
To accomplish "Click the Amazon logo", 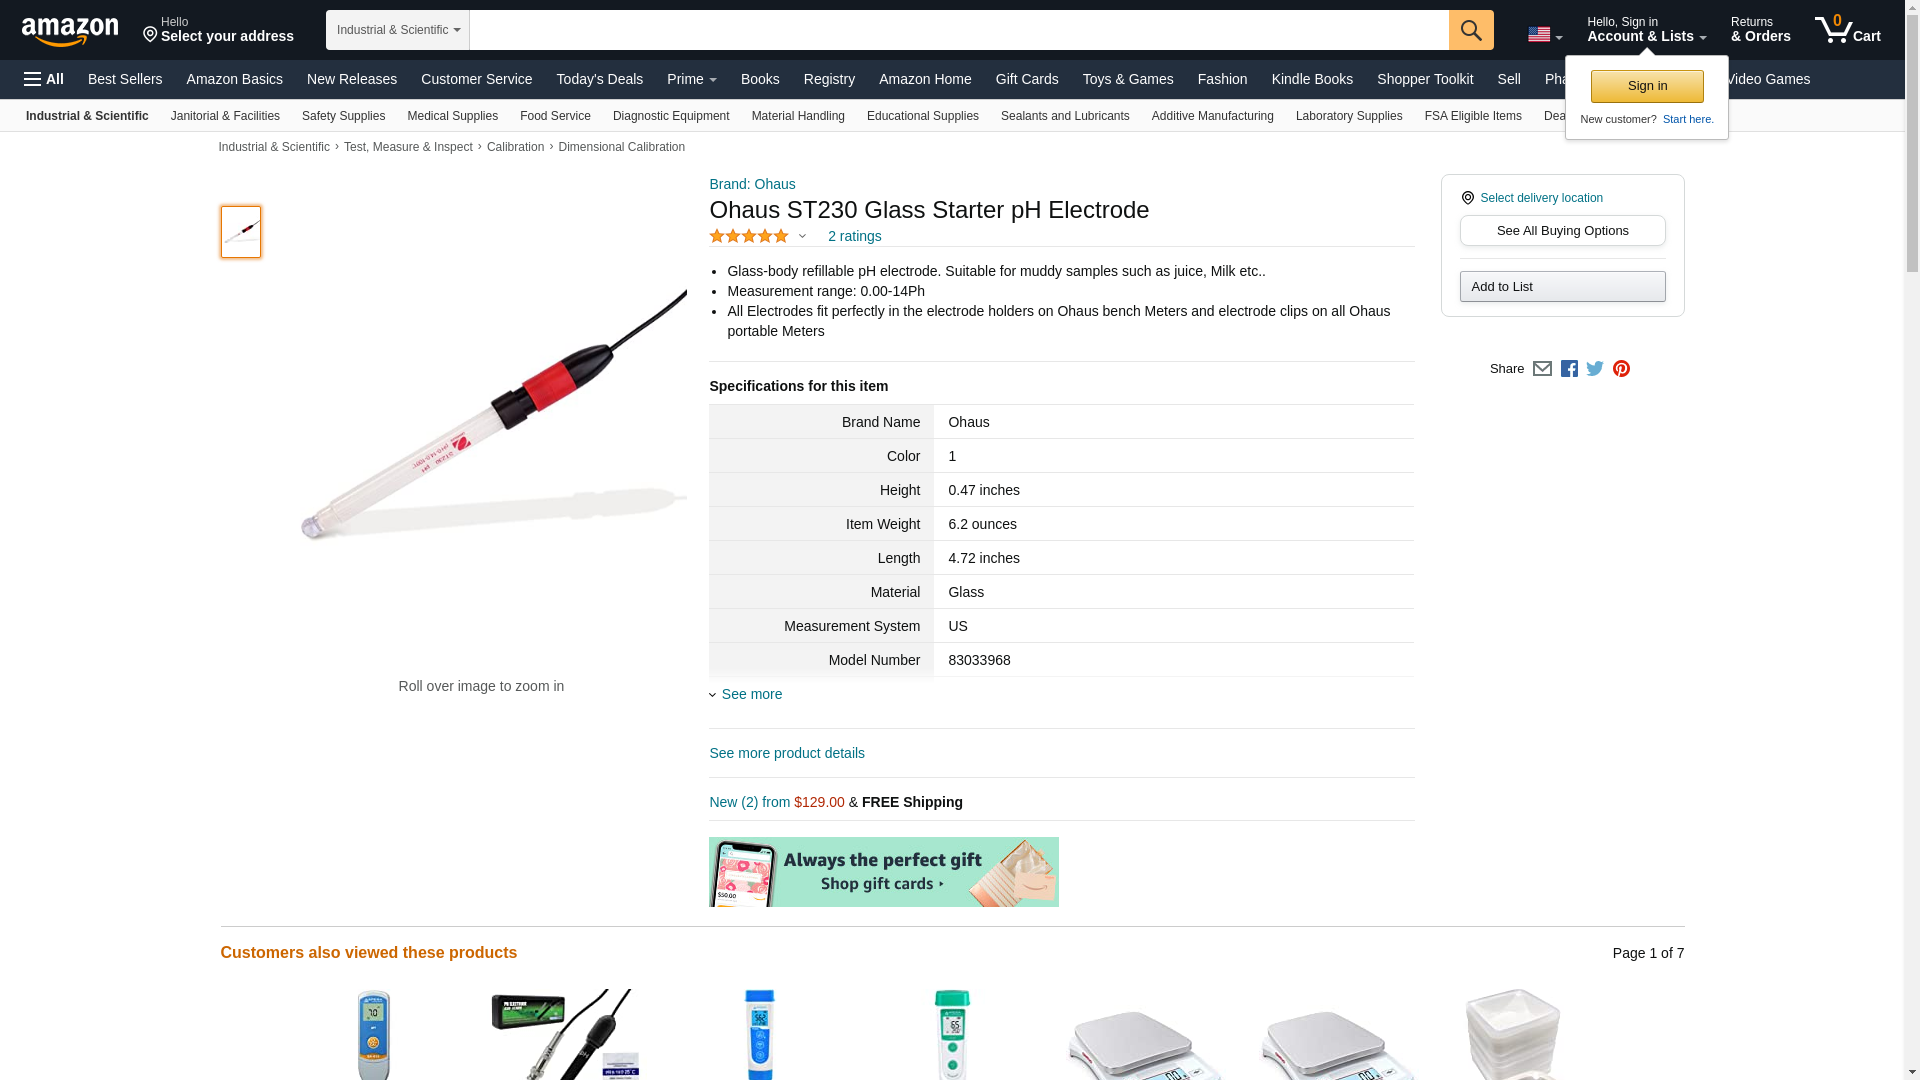I will (70, 32).
